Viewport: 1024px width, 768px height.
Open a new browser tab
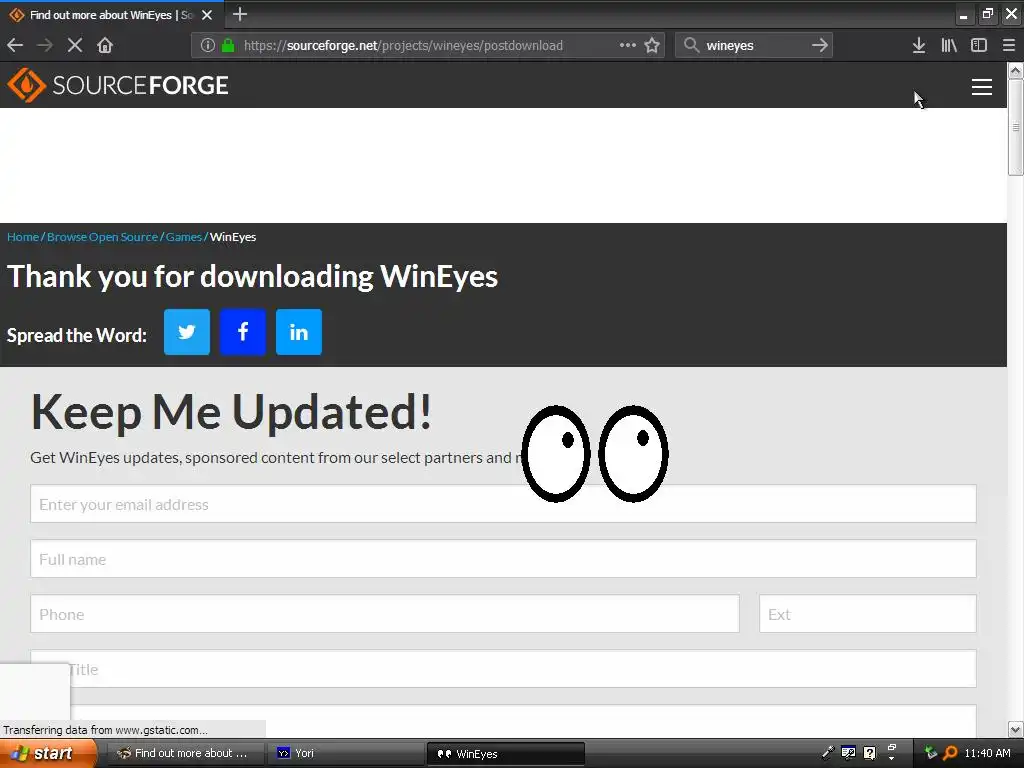240,14
